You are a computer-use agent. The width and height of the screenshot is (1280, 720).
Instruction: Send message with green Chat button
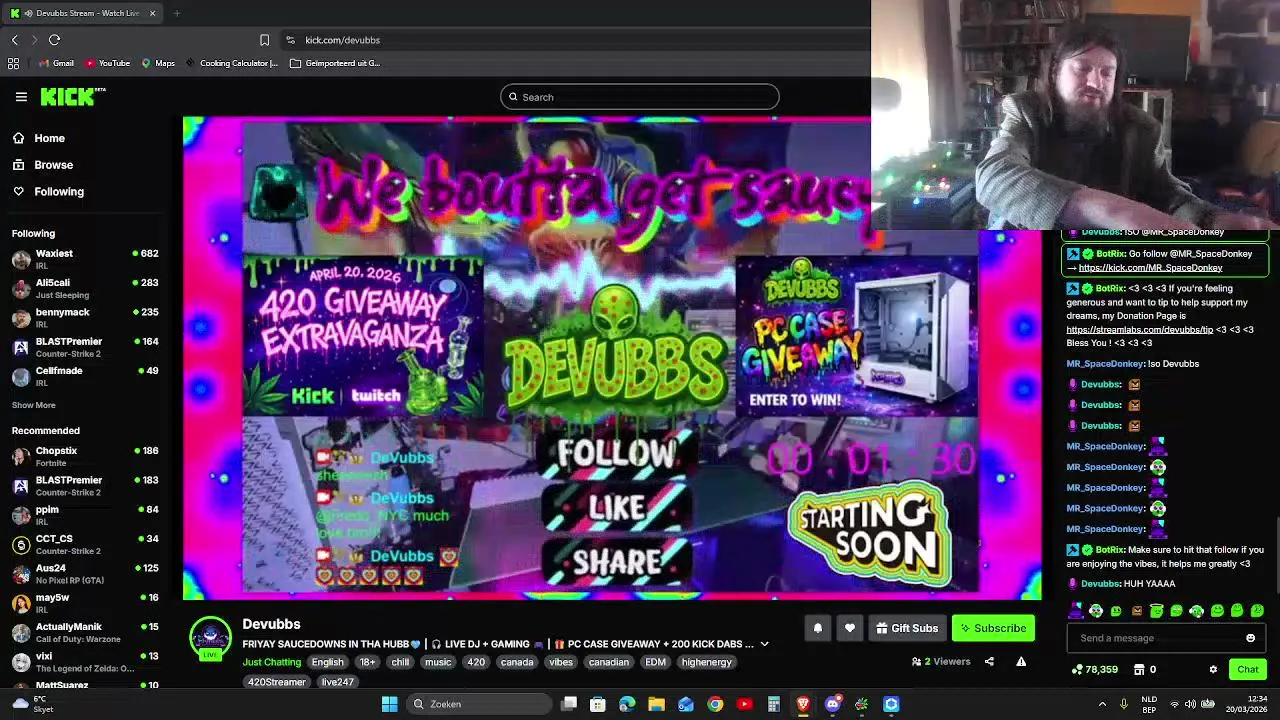(1248, 669)
